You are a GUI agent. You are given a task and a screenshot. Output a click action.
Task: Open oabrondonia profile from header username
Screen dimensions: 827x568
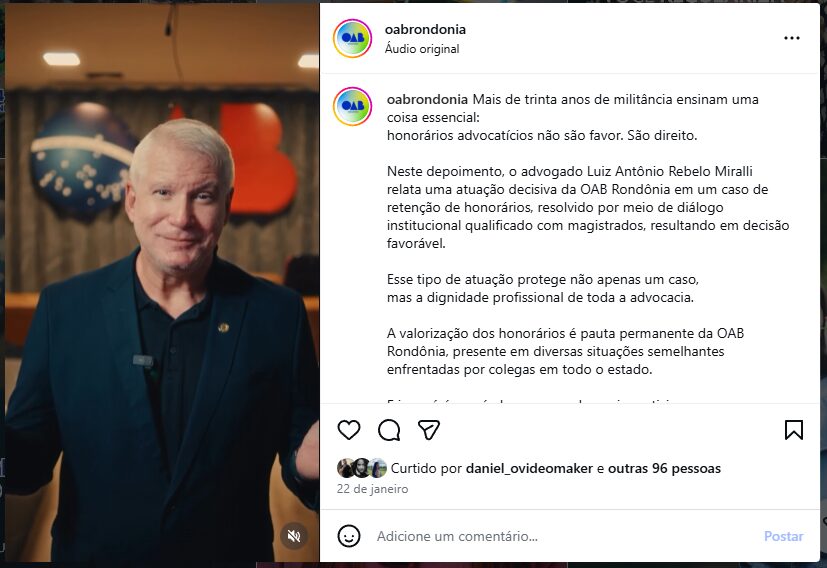click(425, 30)
